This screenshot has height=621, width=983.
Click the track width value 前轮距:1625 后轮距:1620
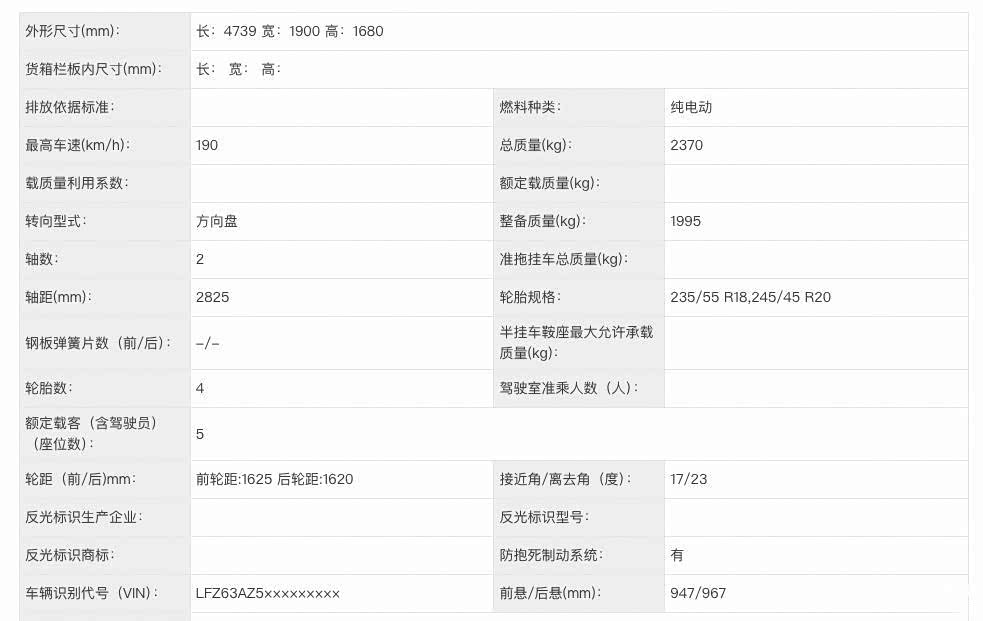pyautogui.click(x=274, y=479)
